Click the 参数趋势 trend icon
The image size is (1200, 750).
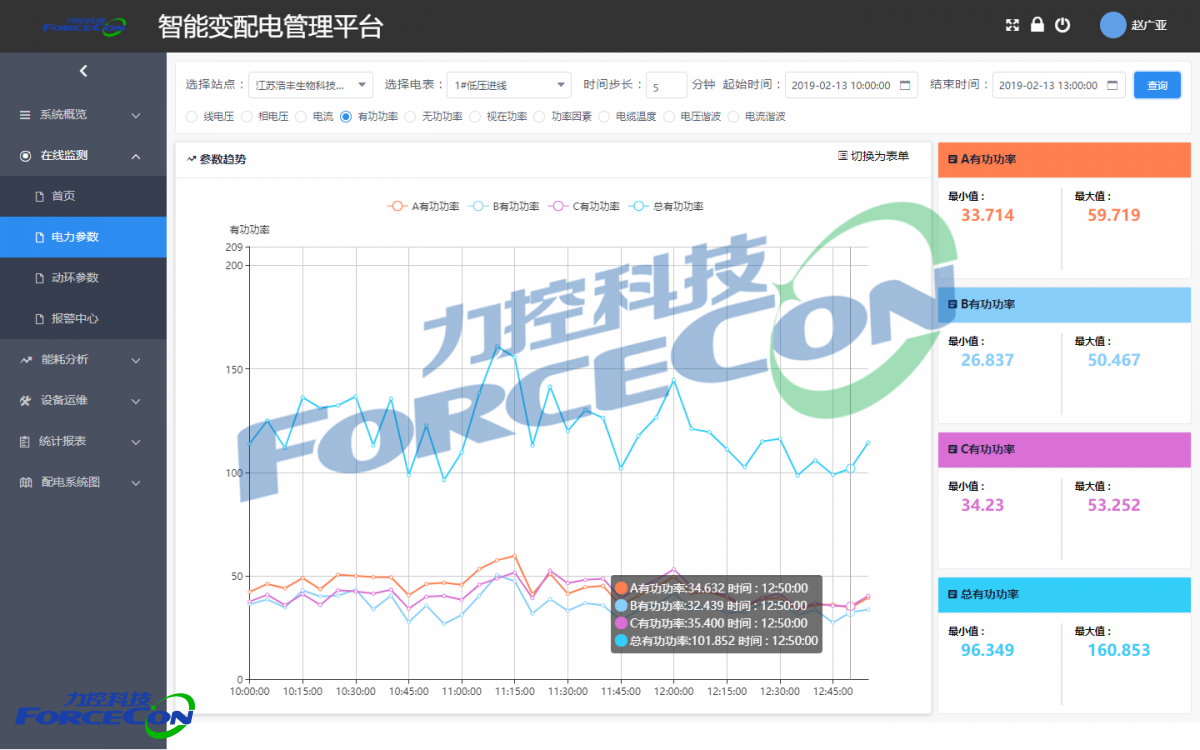(x=191, y=159)
